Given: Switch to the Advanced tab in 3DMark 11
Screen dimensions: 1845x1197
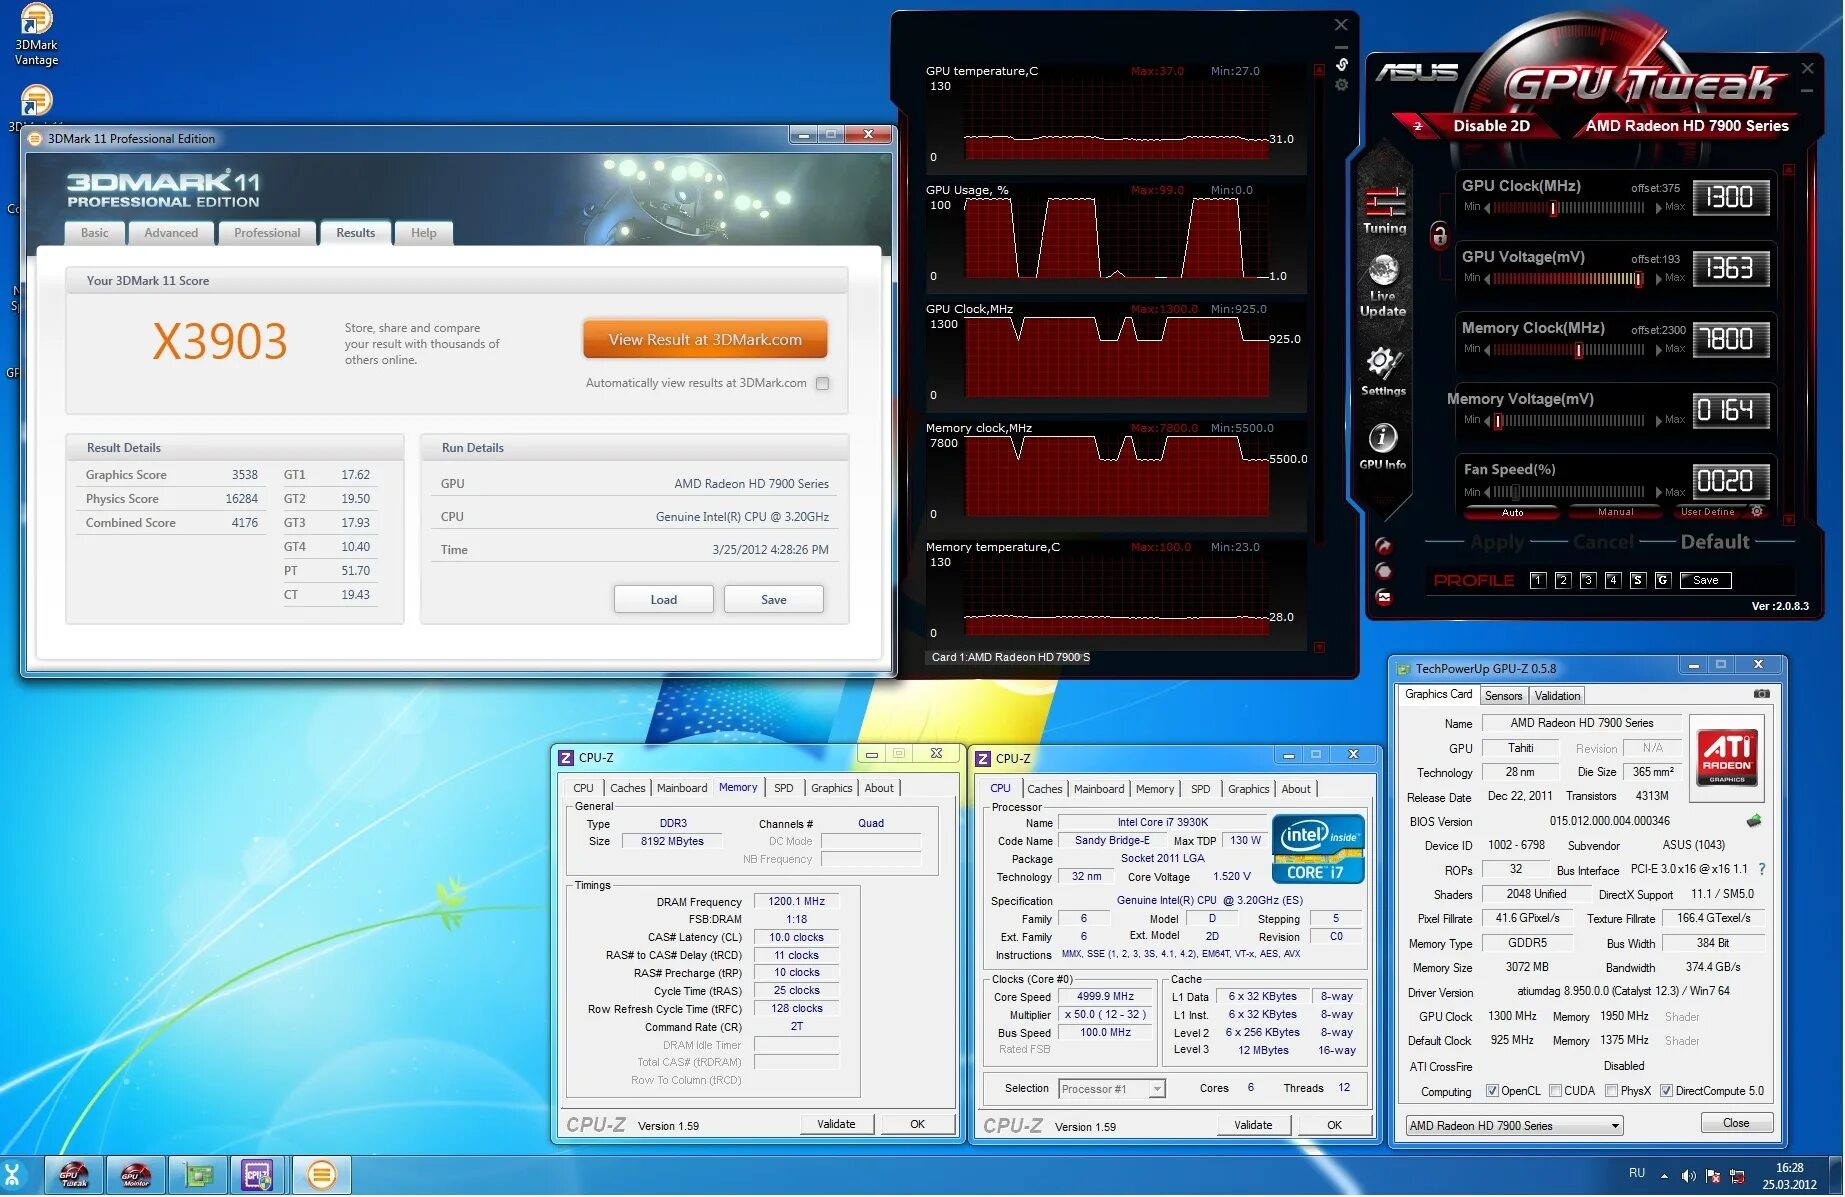Looking at the screenshot, I should point(171,233).
